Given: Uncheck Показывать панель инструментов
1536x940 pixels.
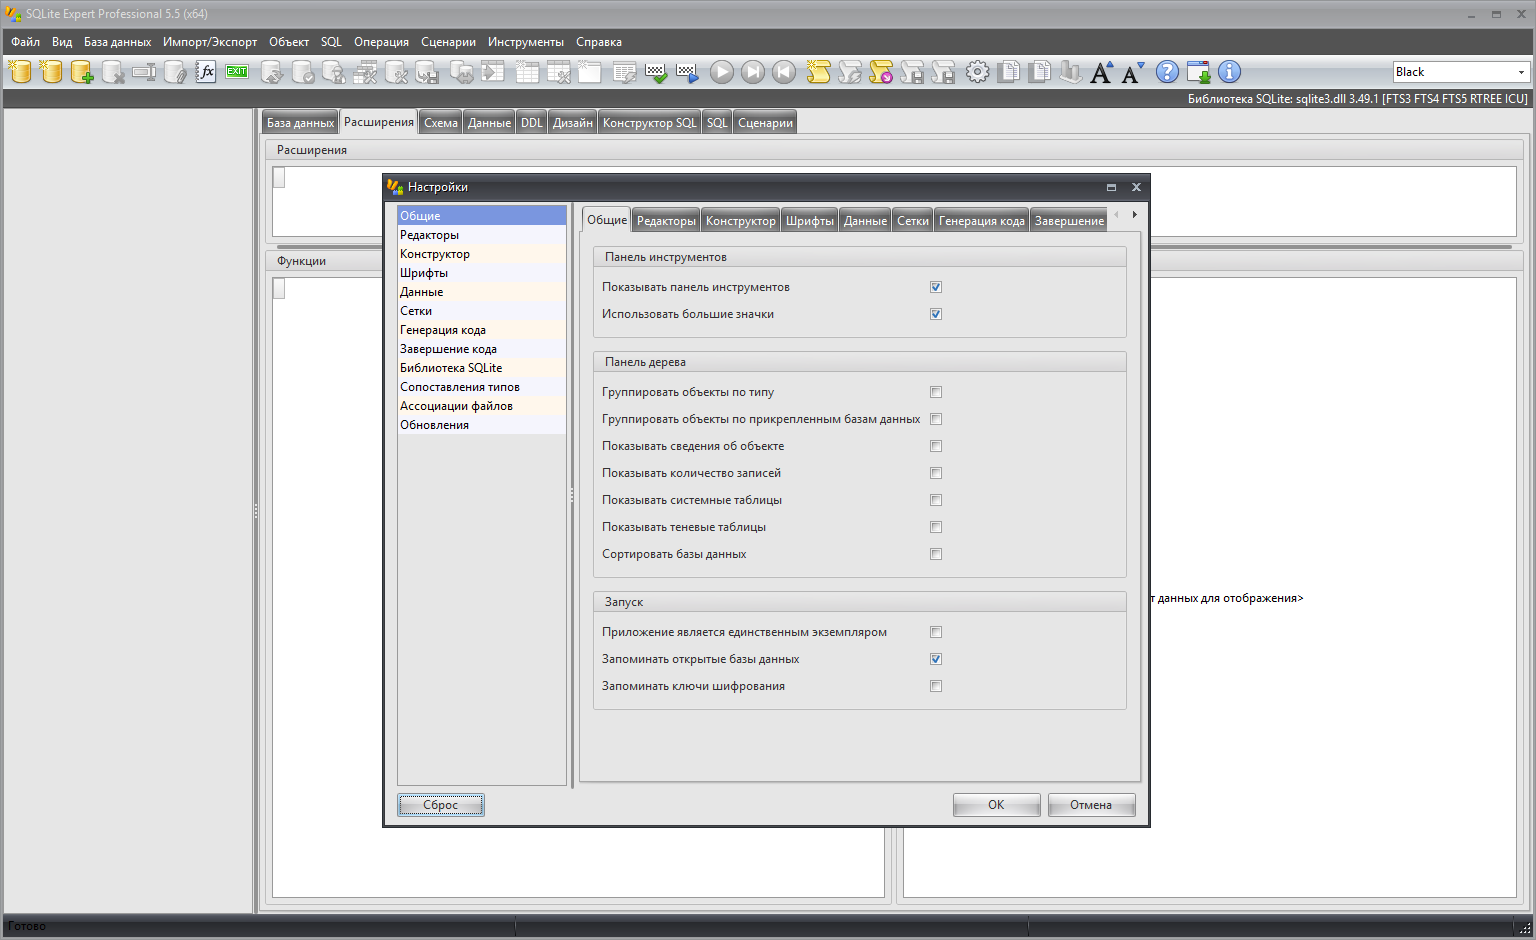Looking at the screenshot, I should 936,287.
